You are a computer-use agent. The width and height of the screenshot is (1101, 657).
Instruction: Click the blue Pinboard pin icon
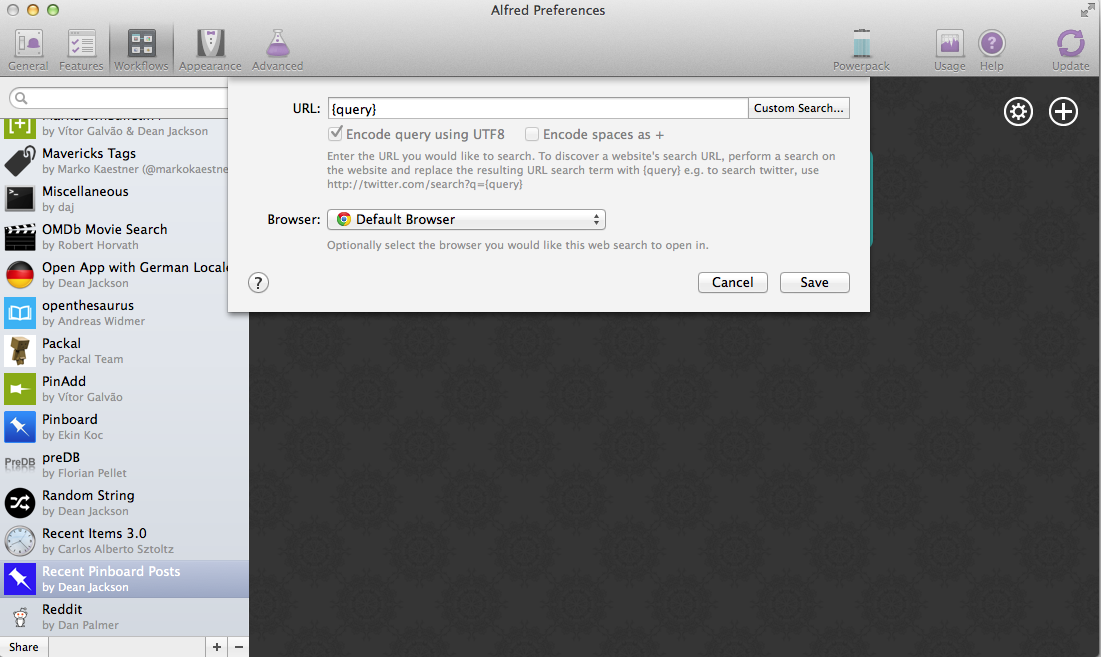tap(20, 427)
